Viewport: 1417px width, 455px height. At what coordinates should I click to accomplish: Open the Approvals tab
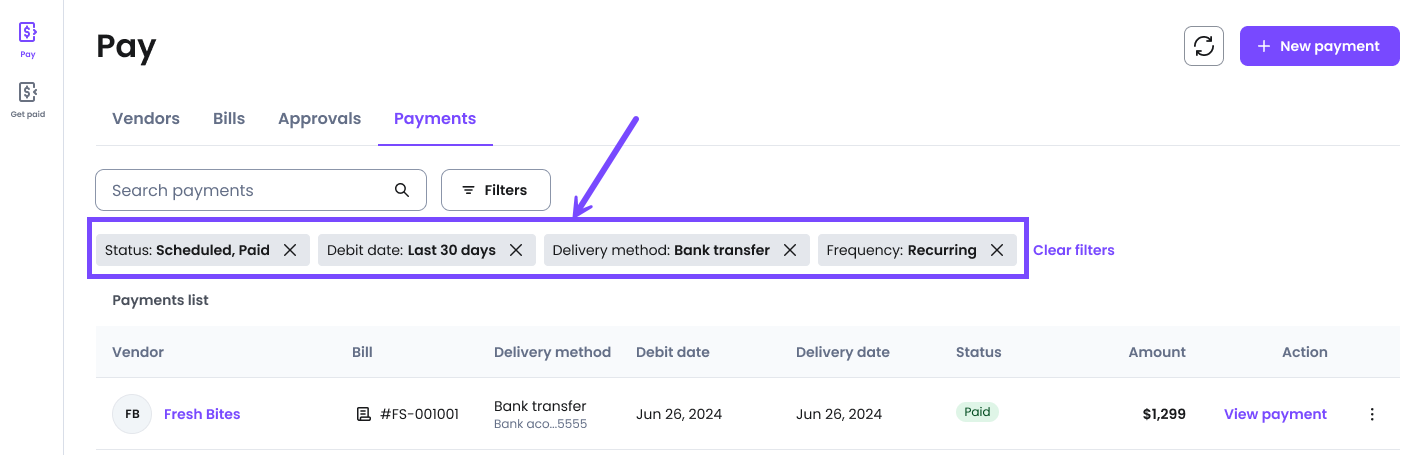(319, 118)
